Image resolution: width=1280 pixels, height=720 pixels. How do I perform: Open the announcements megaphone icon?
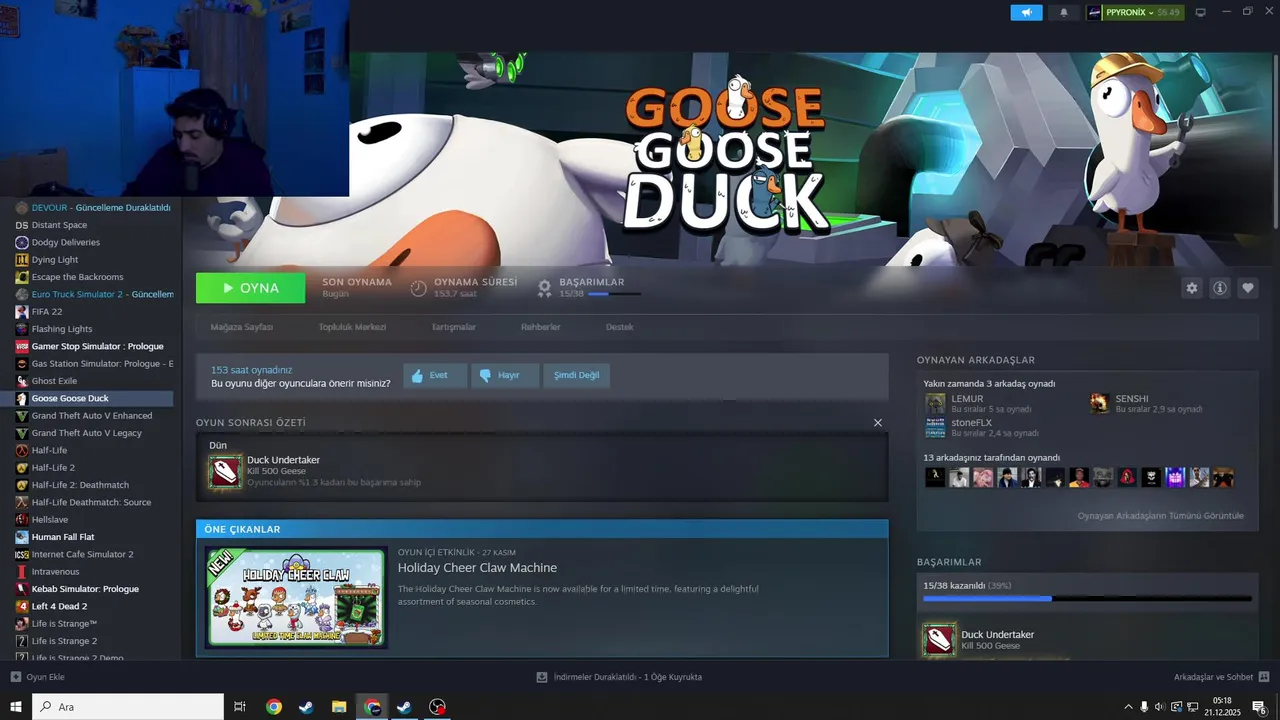click(x=1026, y=13)
